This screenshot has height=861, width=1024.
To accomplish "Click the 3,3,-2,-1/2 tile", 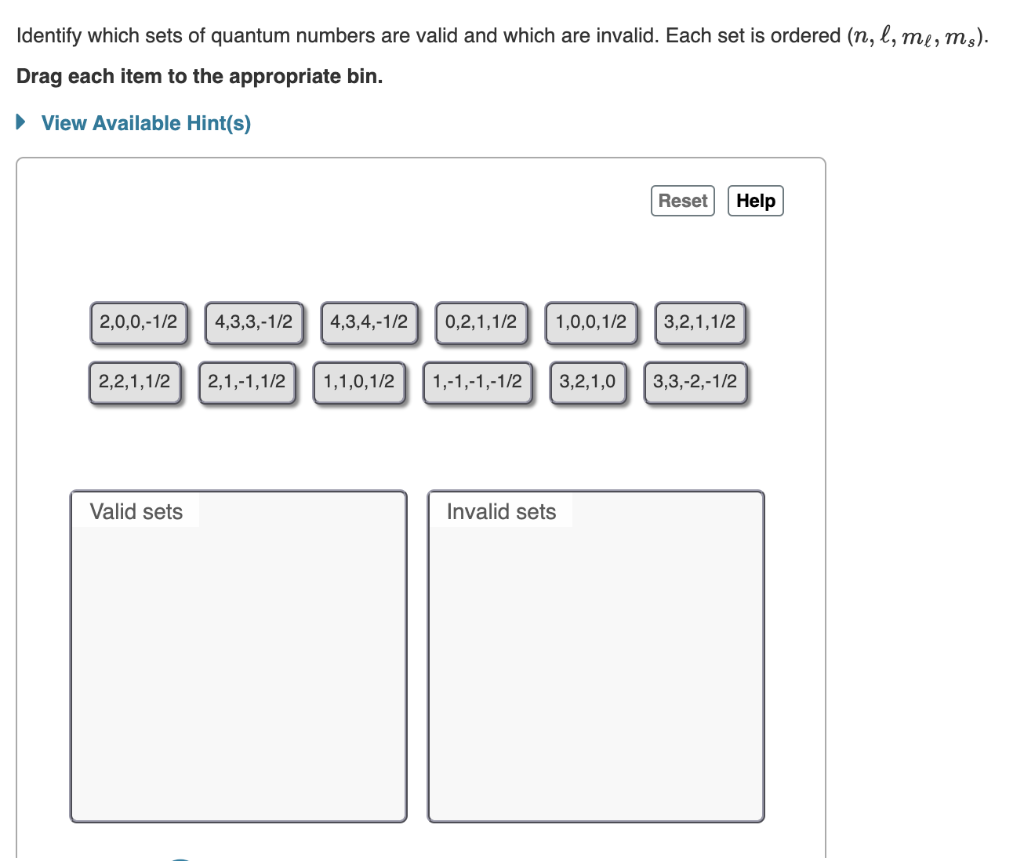I will click(696, 381).
